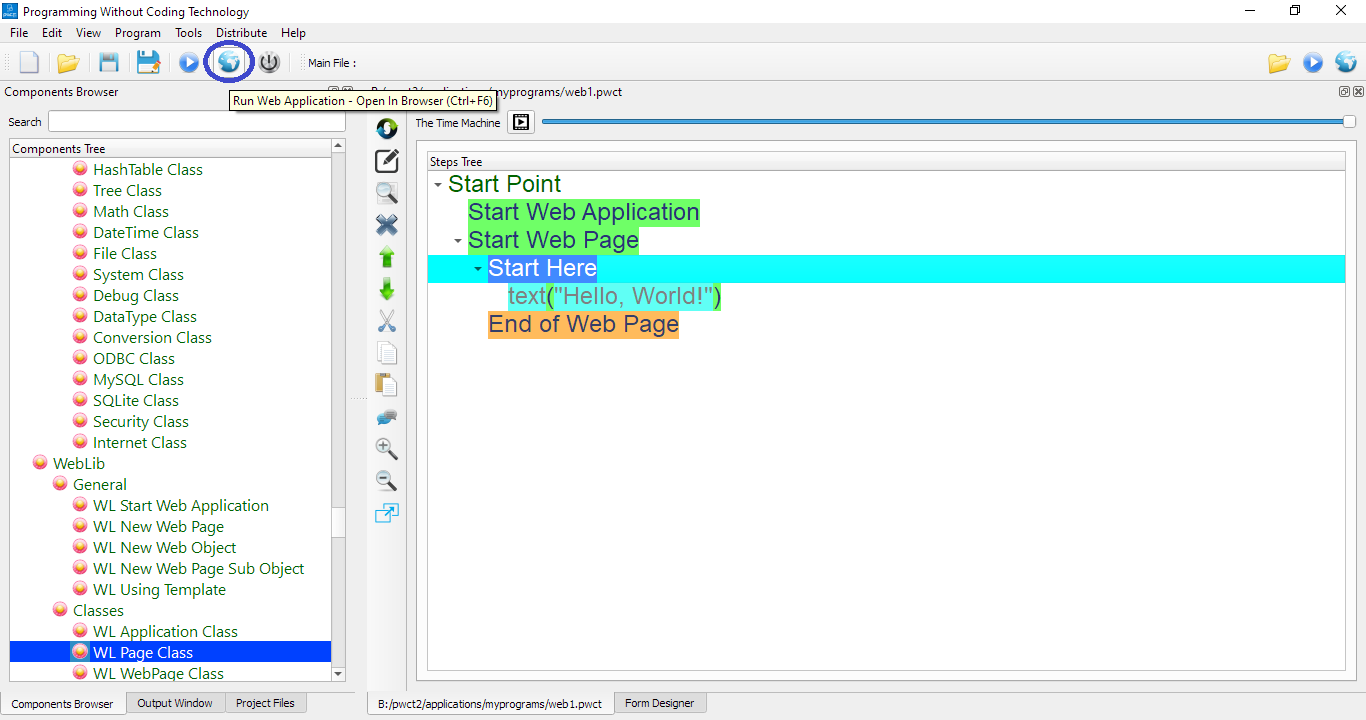Image resolution: width=1366 pixels, height=720 pixels.
Task: Collapse the Start Point tree node
Action: (438, 185)
